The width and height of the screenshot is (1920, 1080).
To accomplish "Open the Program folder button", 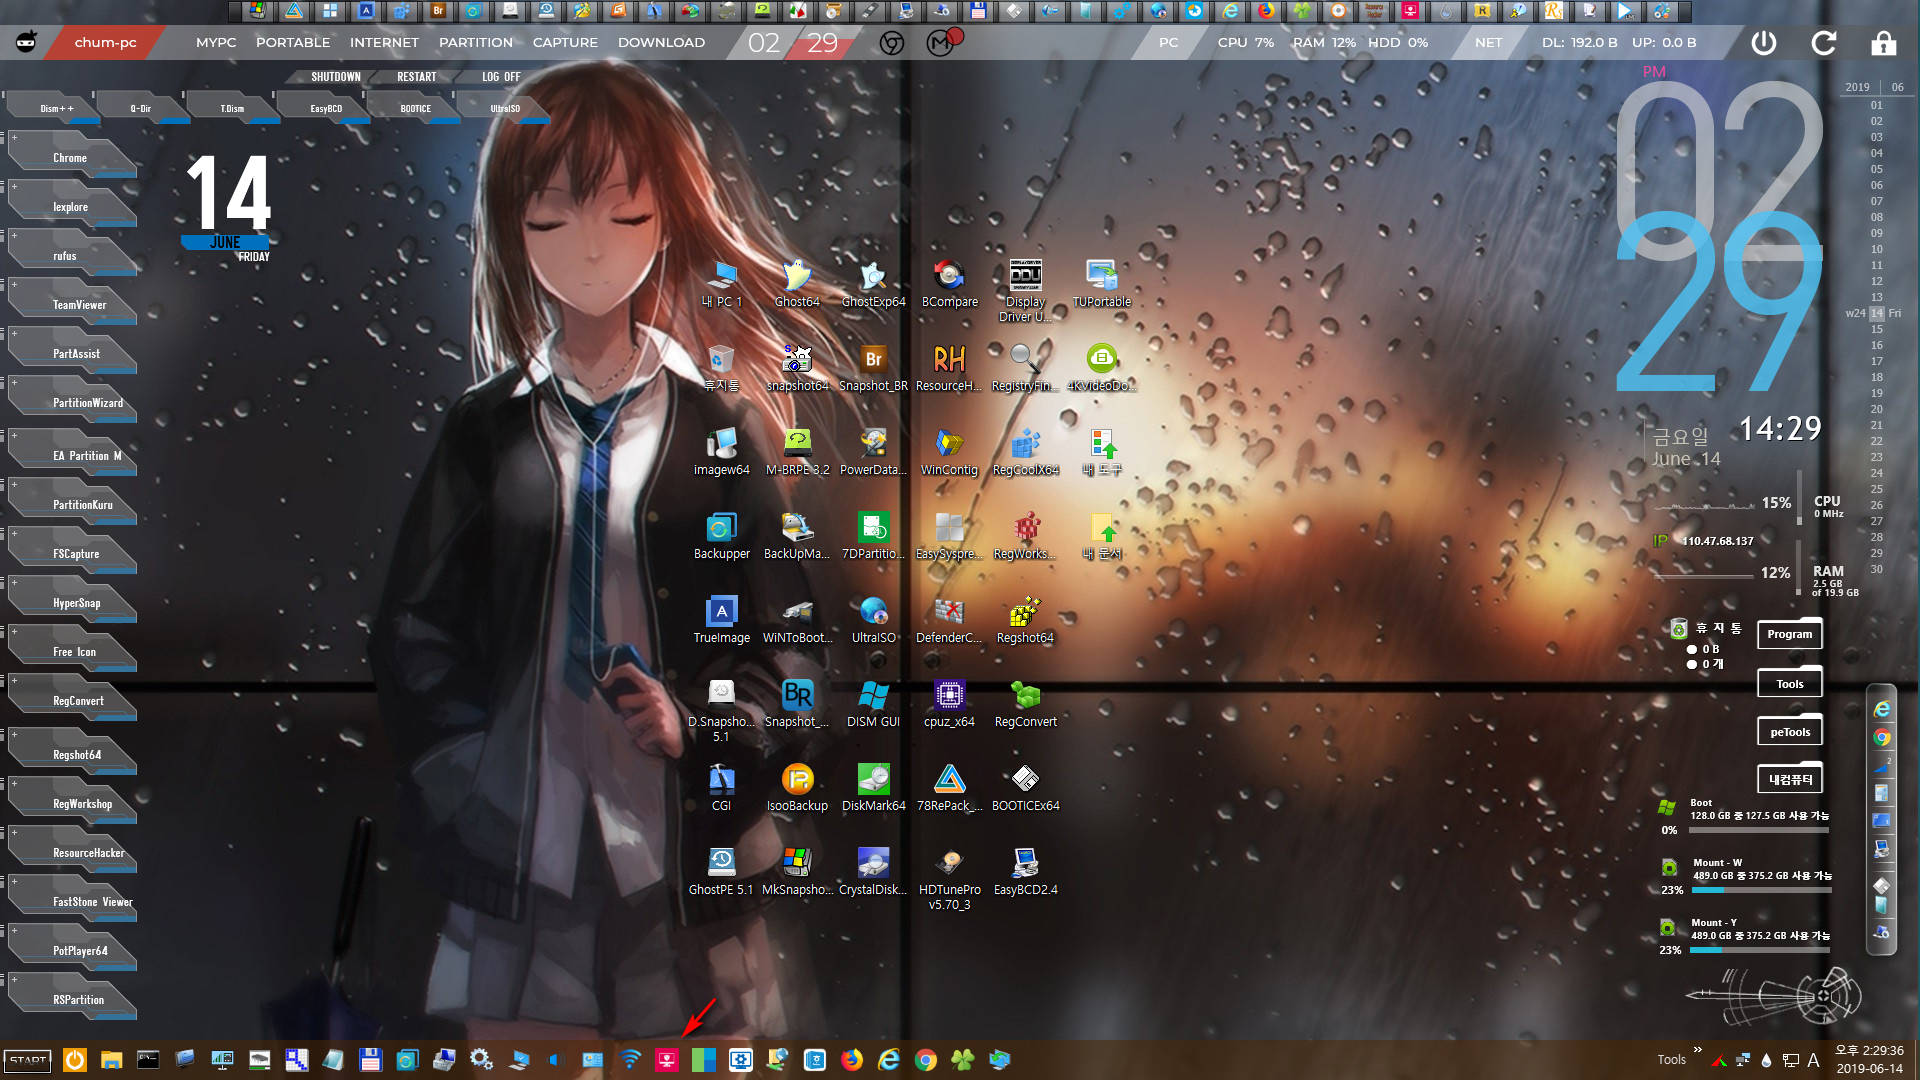I will pyautogui.click(x=1789, y=634).
